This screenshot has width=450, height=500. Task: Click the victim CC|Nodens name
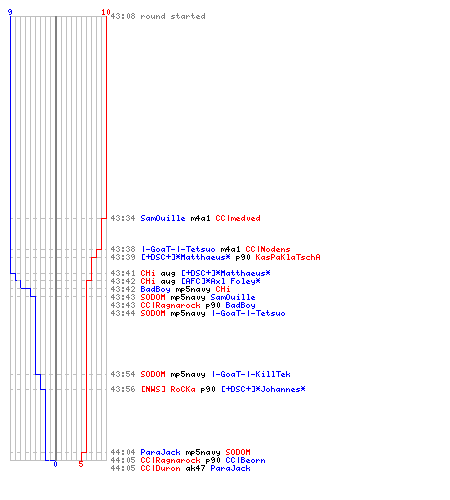268,249
